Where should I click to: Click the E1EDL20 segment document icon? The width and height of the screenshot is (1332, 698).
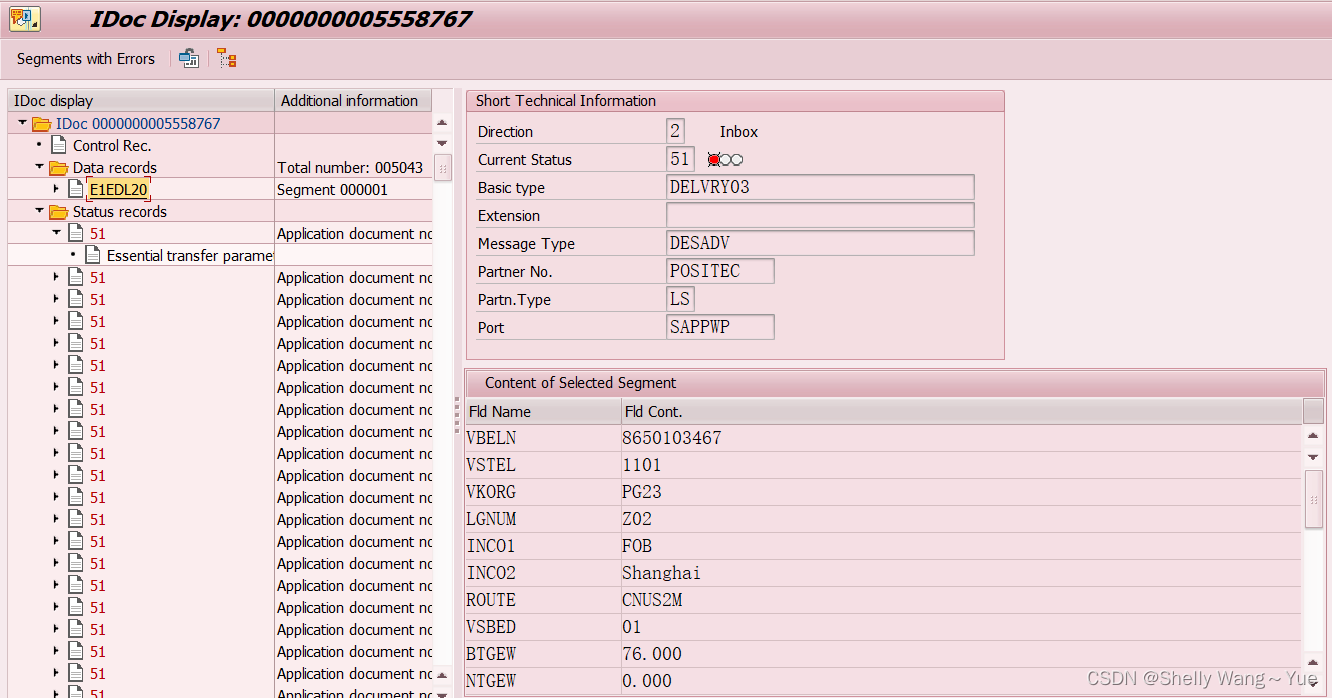pyautogui.click(x=76, y=188)
